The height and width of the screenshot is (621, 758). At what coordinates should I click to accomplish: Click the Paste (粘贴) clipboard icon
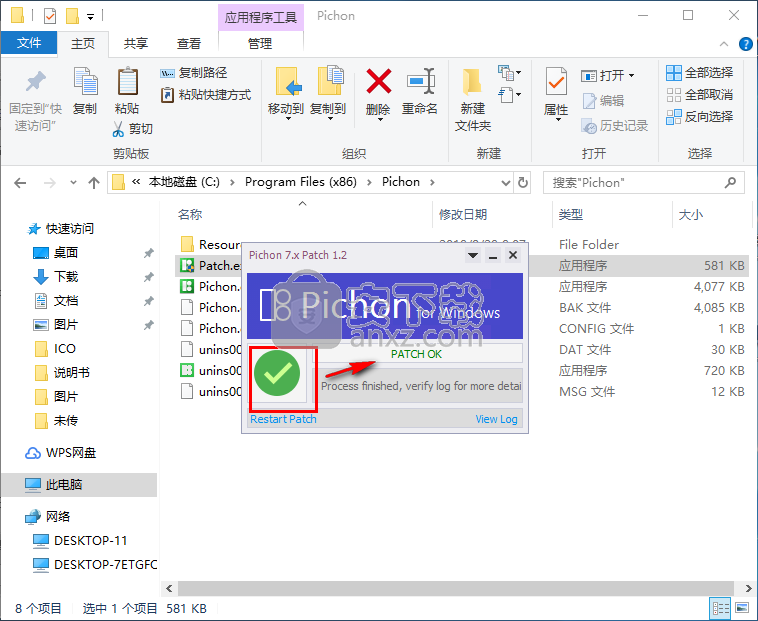(x=128, y=81)
